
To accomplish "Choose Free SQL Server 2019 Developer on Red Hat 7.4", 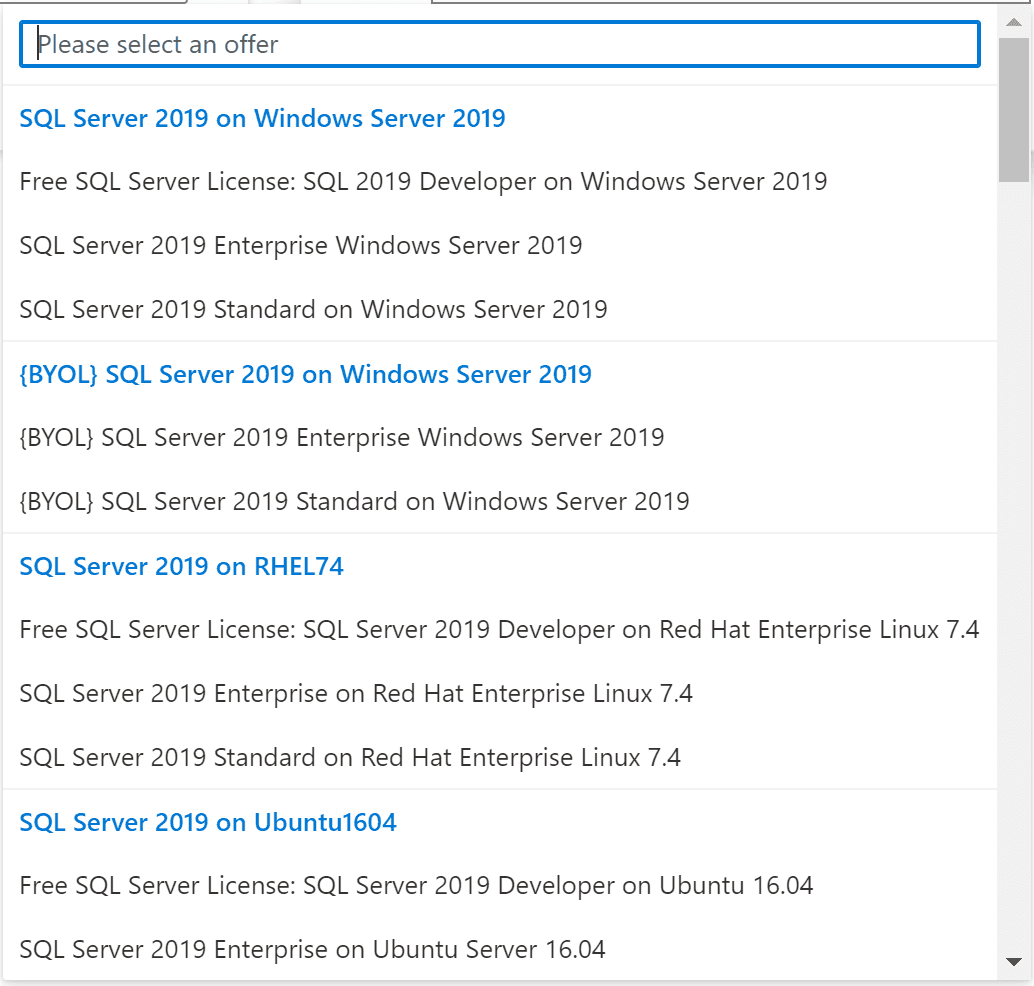I will click(499, 630).
